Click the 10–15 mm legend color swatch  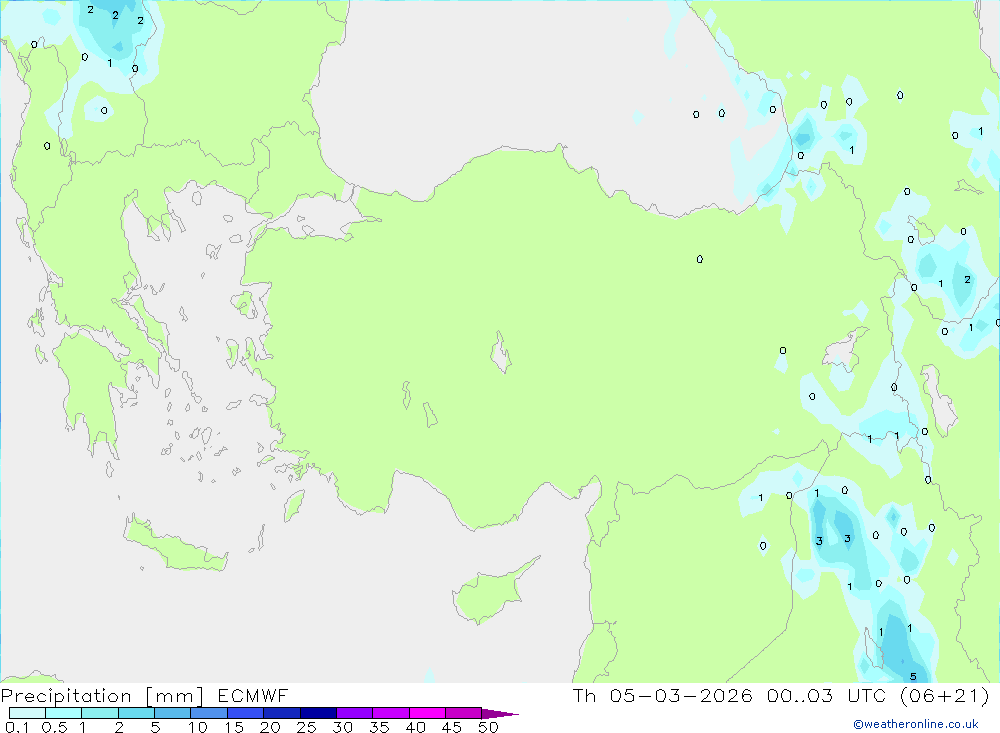(x=209, y=713)
